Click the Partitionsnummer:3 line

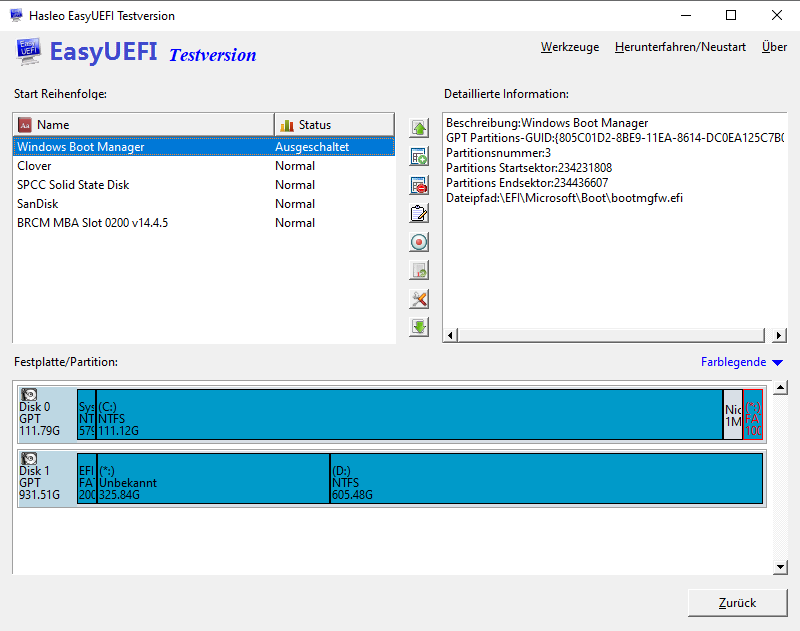pos(498,153)
